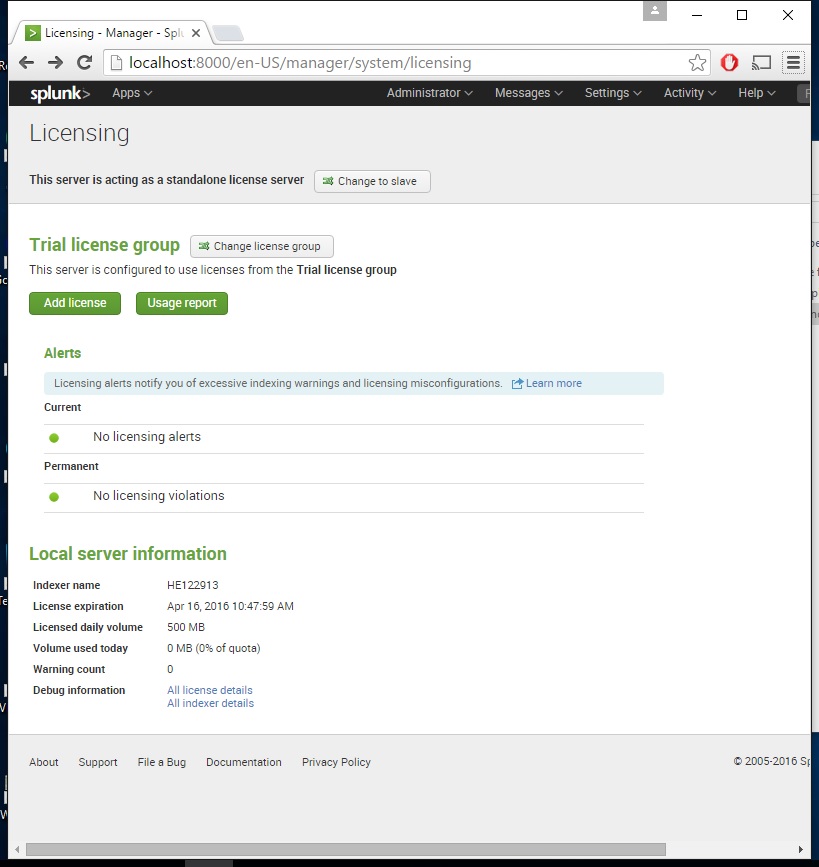Screen dimensions: 819x867
Task: Click the Splunk logo in navigation bar
Action: tap(60, 93)
